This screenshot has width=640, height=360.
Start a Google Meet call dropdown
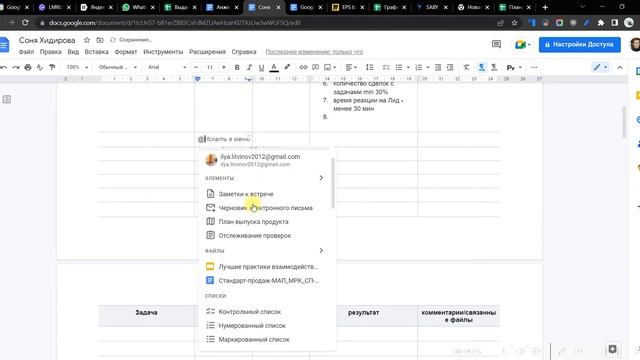[522, 44]
